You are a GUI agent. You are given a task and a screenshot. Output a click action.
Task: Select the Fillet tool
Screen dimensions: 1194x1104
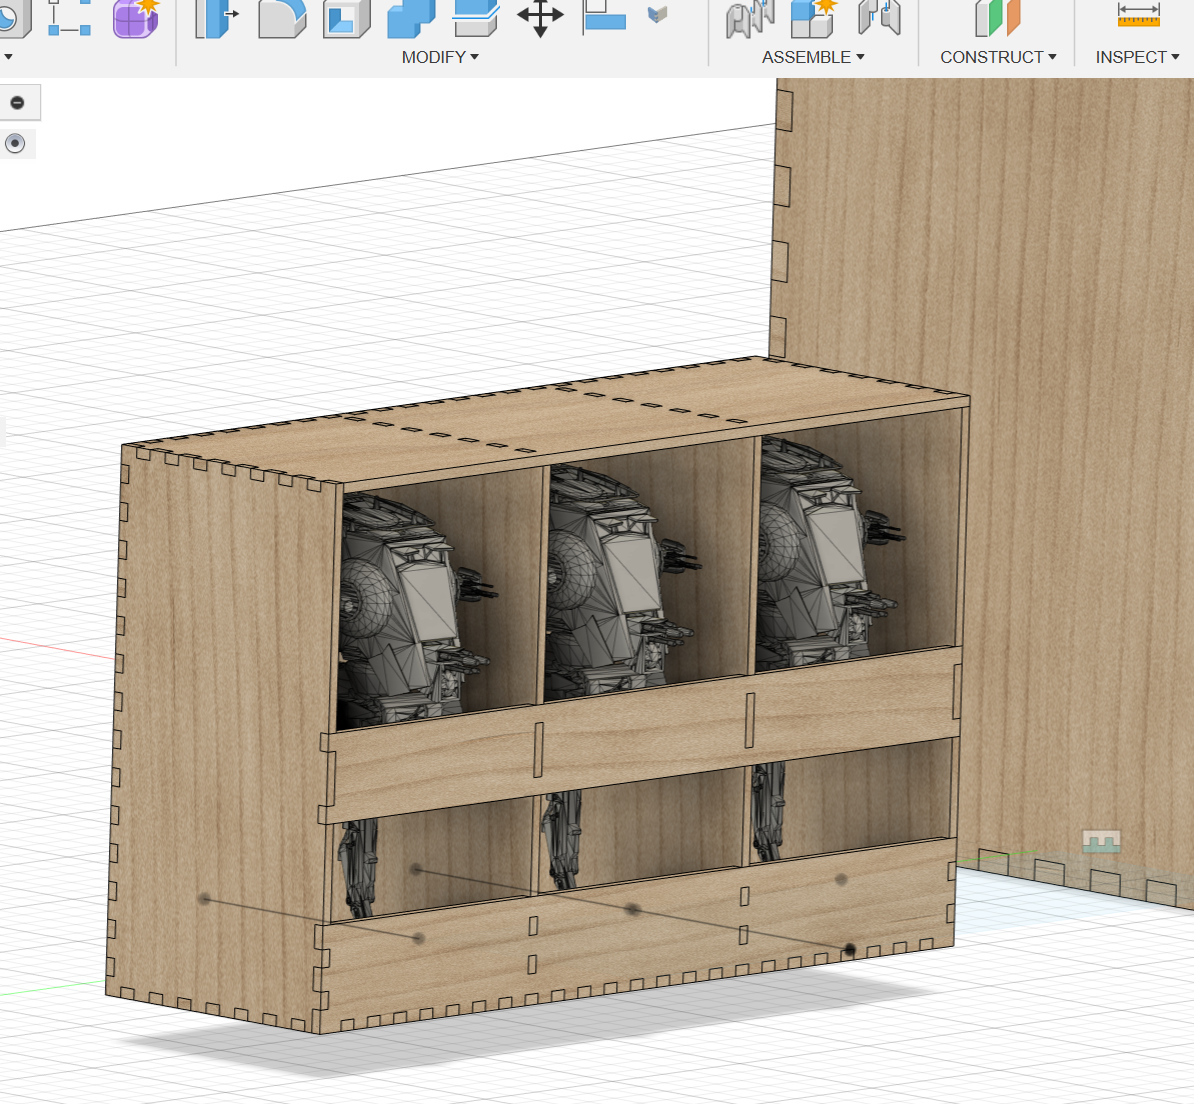pos(282,18)
